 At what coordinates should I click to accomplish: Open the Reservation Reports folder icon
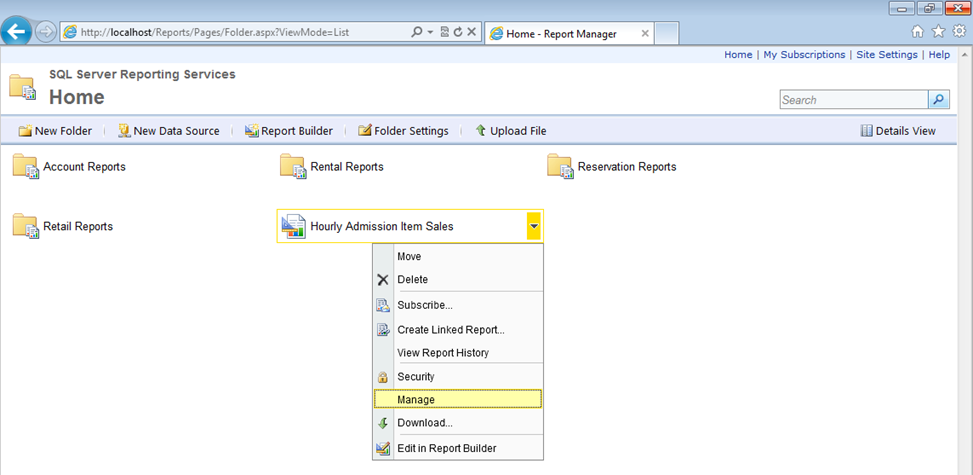click(x=559, y=166)
